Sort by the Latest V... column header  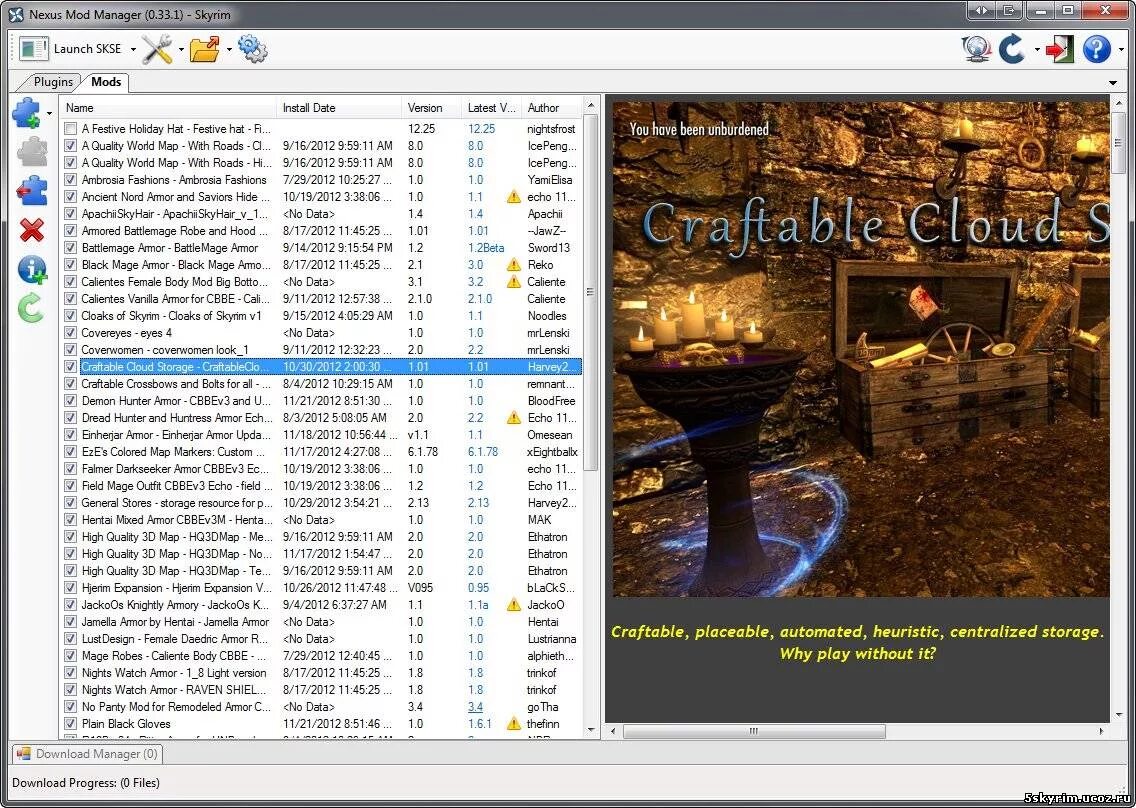pyautogui.click(x=491, y=107)
